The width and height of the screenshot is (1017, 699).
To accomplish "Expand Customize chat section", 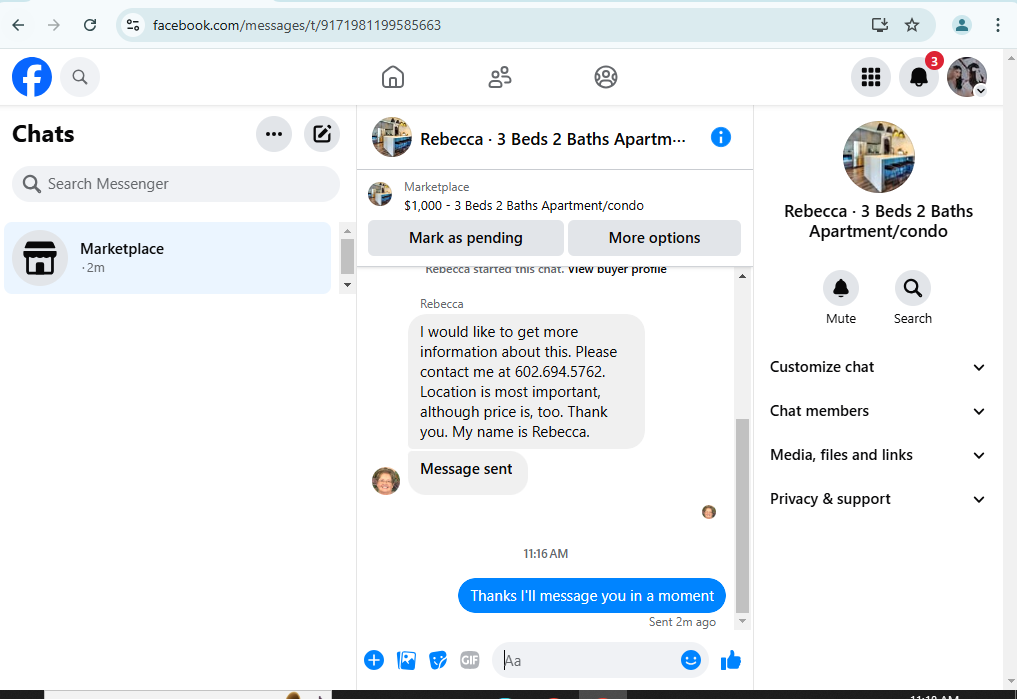I will (x=878, y=367).
